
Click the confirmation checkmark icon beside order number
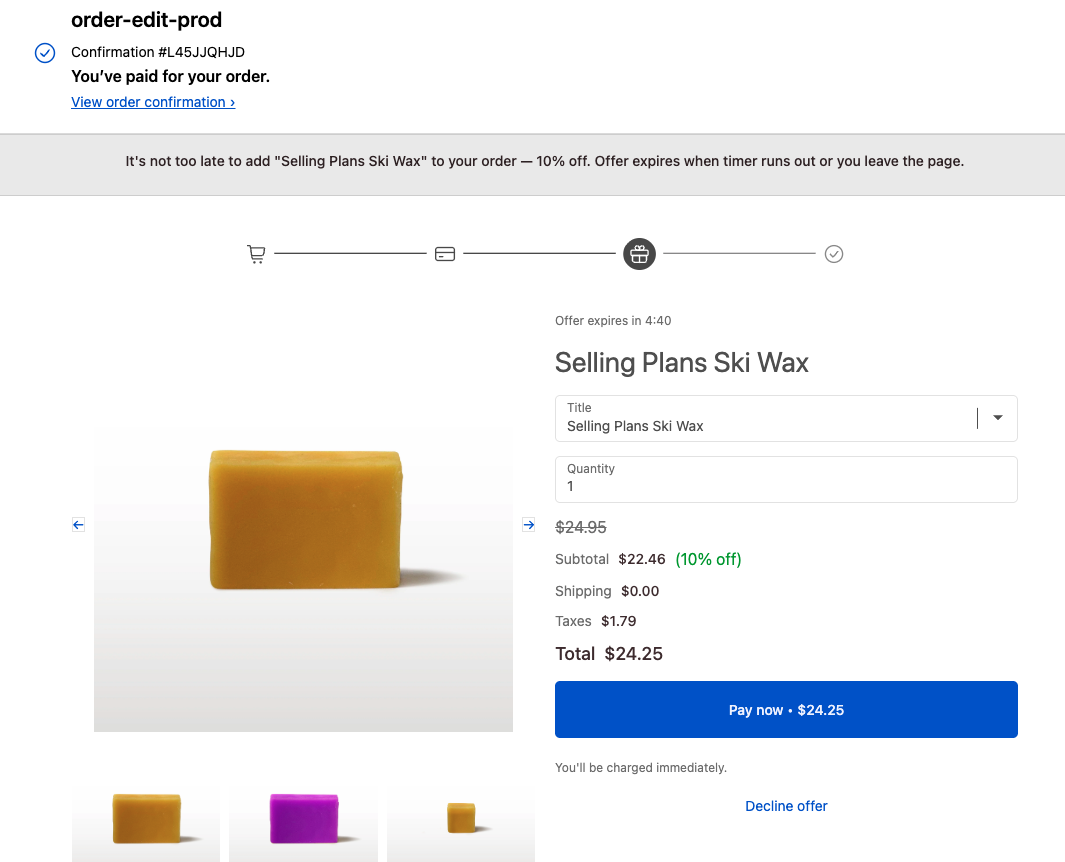(45, 53)
